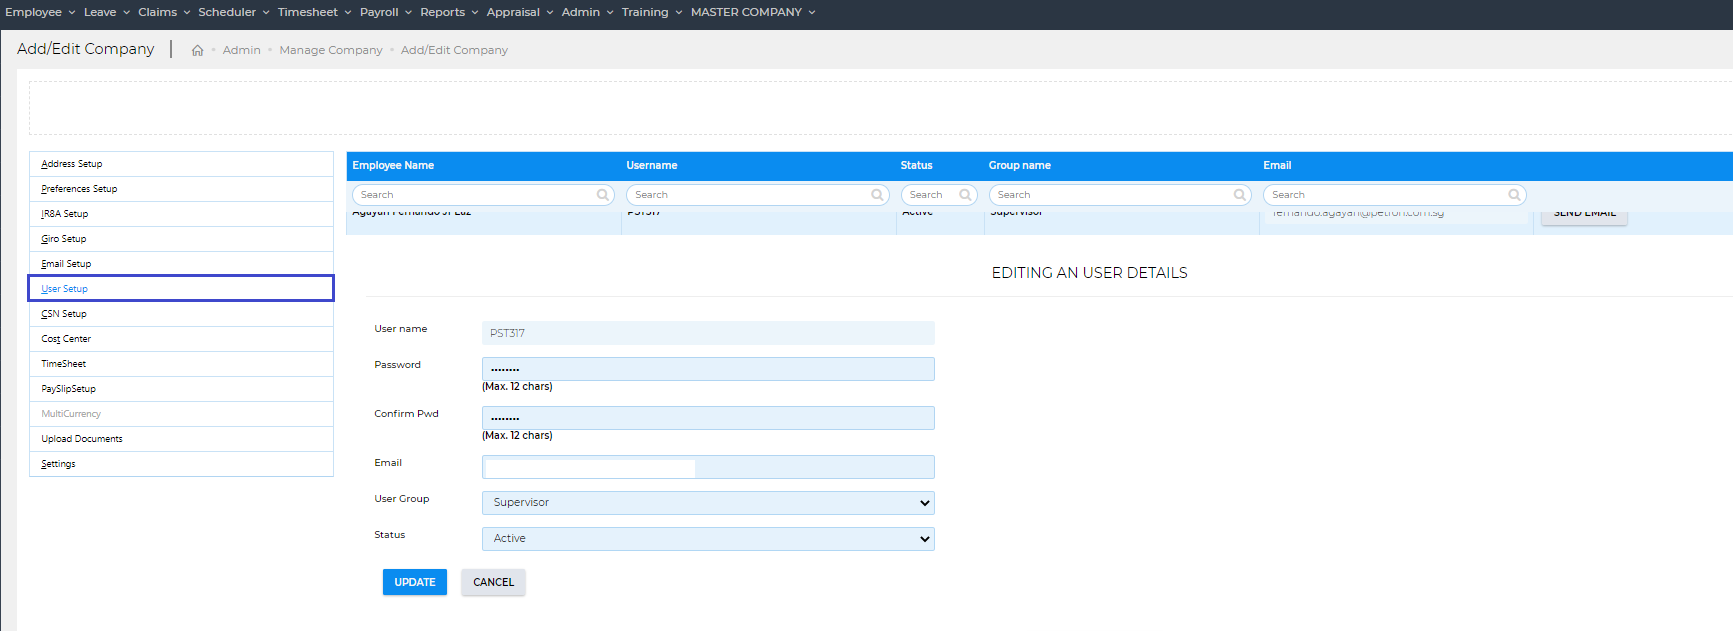This screenshot has width=1733, height=631.
Task: Click the Admin breadcrumb link
Action: tap(242, 50)
